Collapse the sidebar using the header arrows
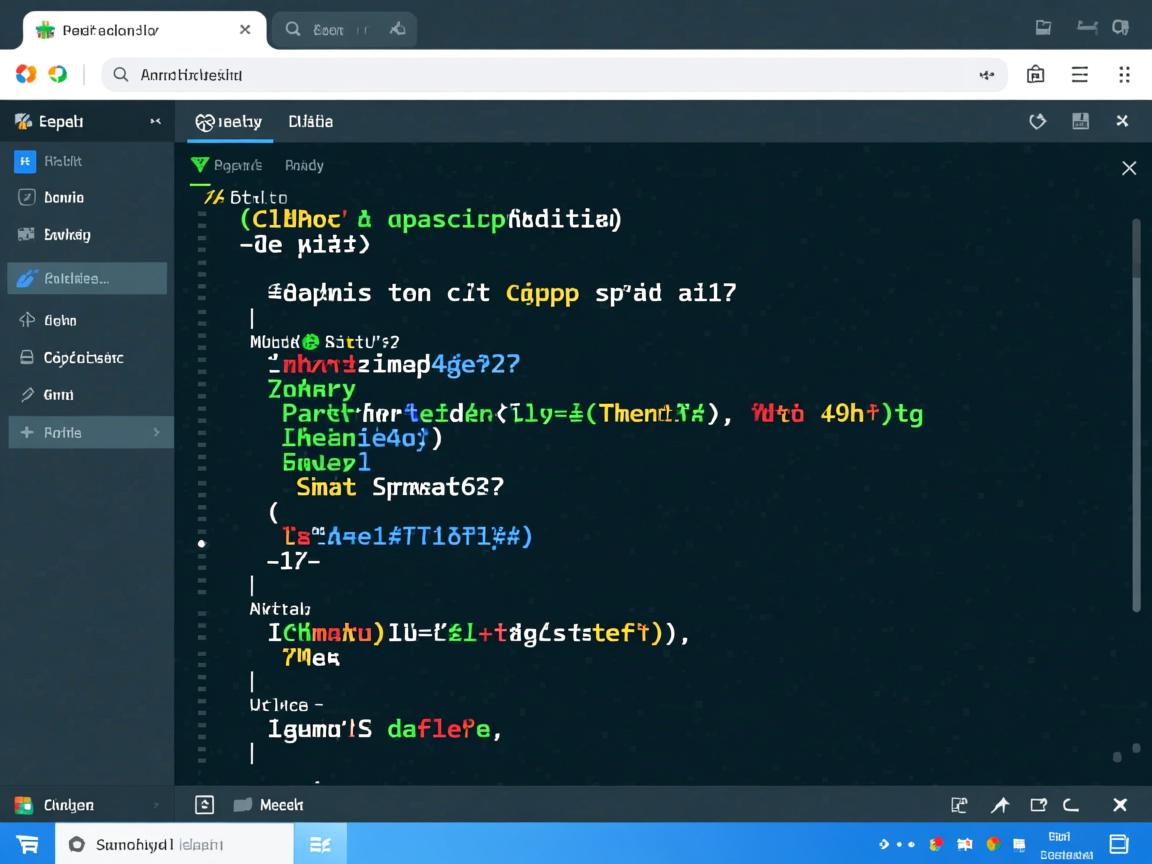Screen dimensions: 1152x864 [155, 121]
